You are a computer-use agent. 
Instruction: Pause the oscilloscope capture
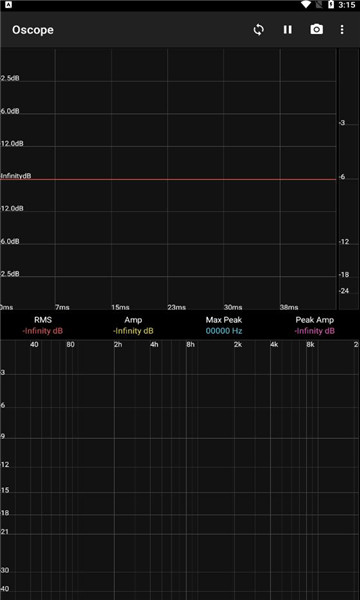click(x=288, y=30)
